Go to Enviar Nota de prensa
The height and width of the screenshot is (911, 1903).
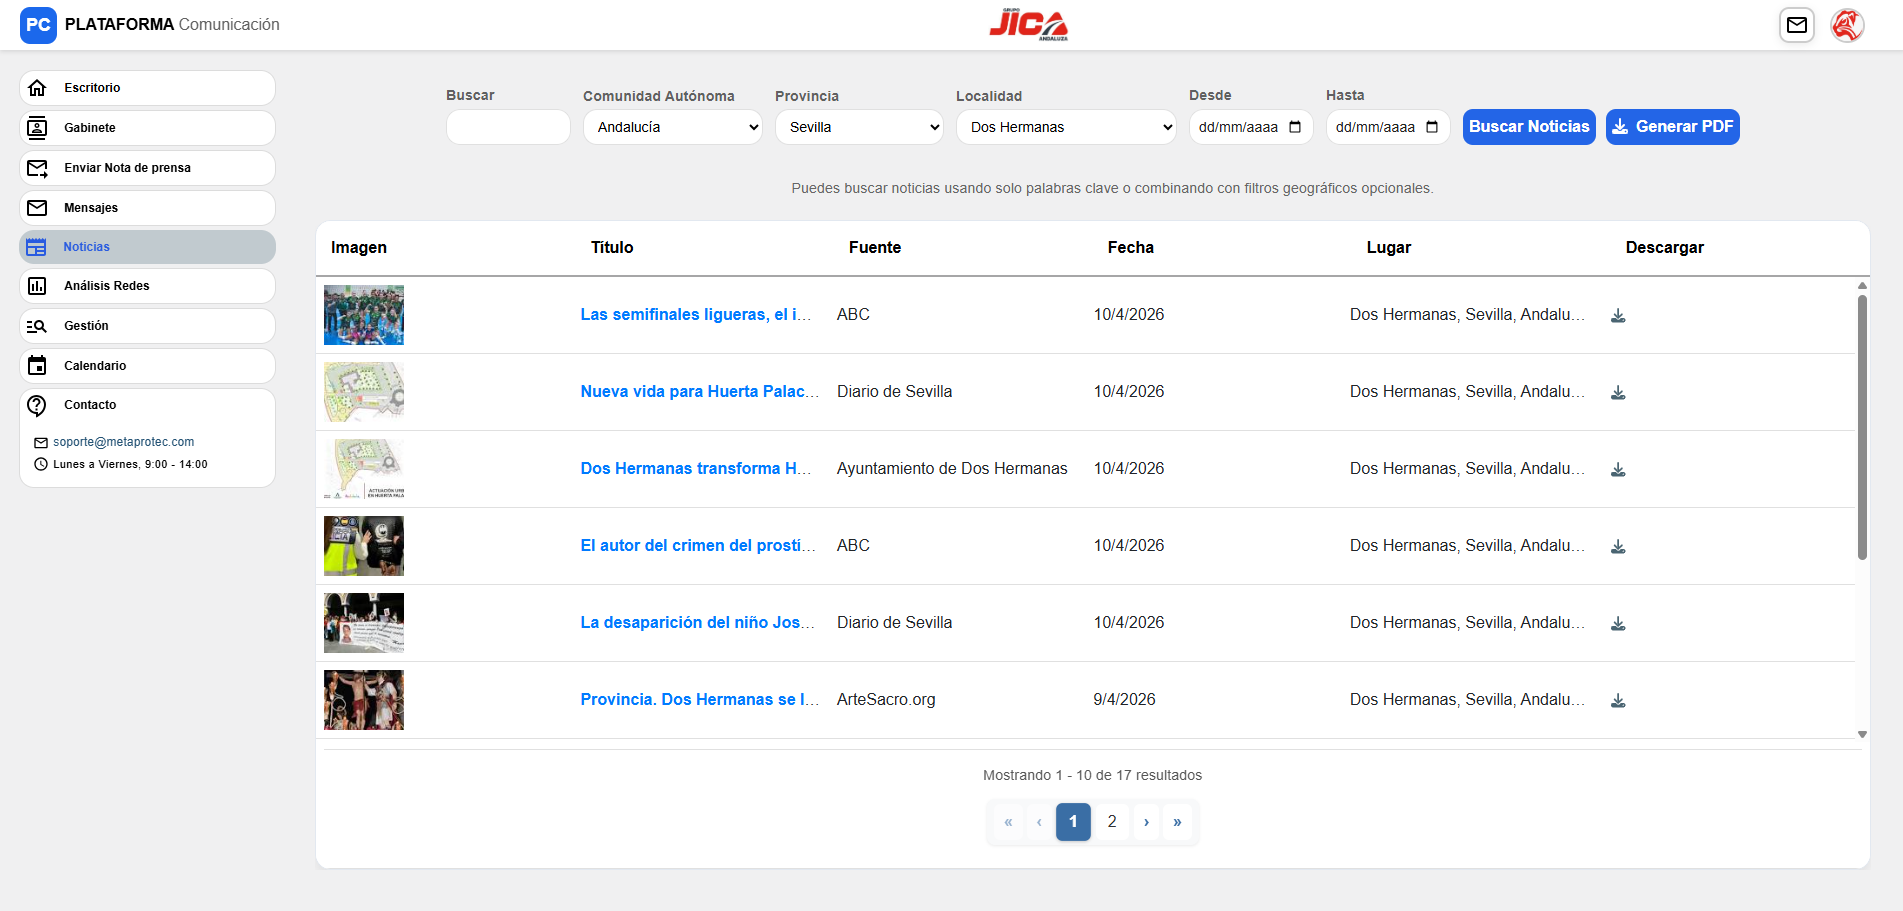147,168
